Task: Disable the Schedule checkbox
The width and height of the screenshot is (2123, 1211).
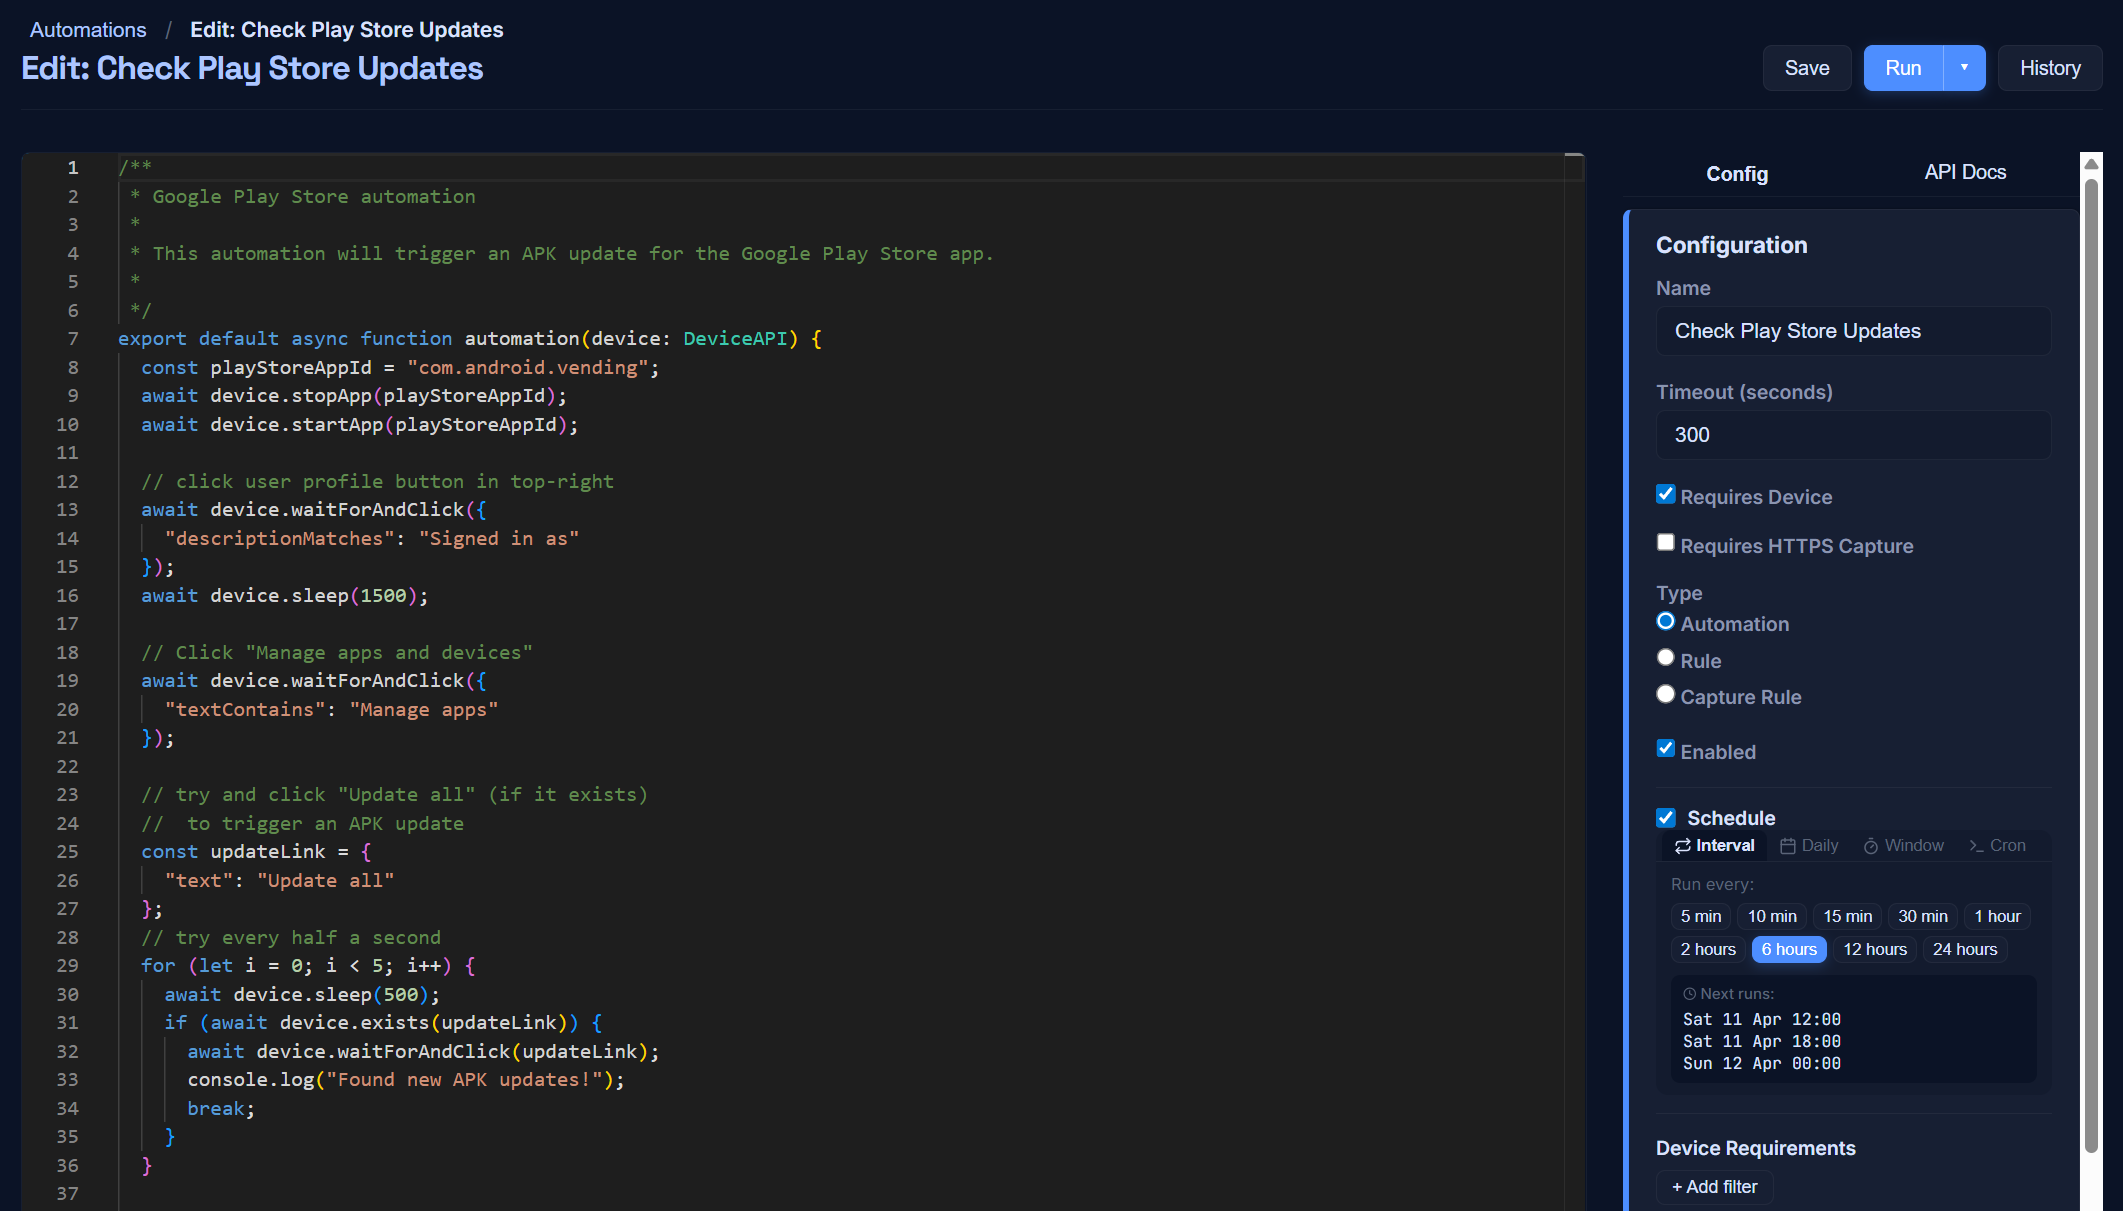Action: 1665,818
